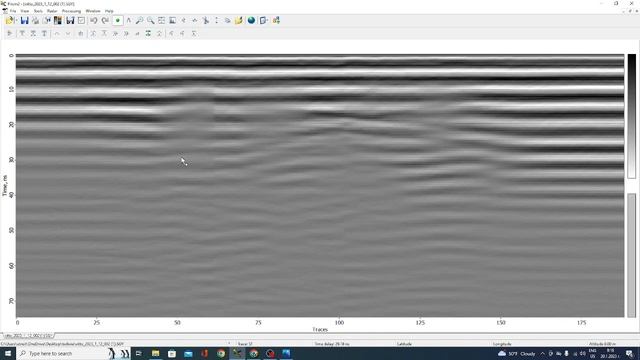Click the Windows Start button
This screenshot has height=360, width=640.
point(7,353)
